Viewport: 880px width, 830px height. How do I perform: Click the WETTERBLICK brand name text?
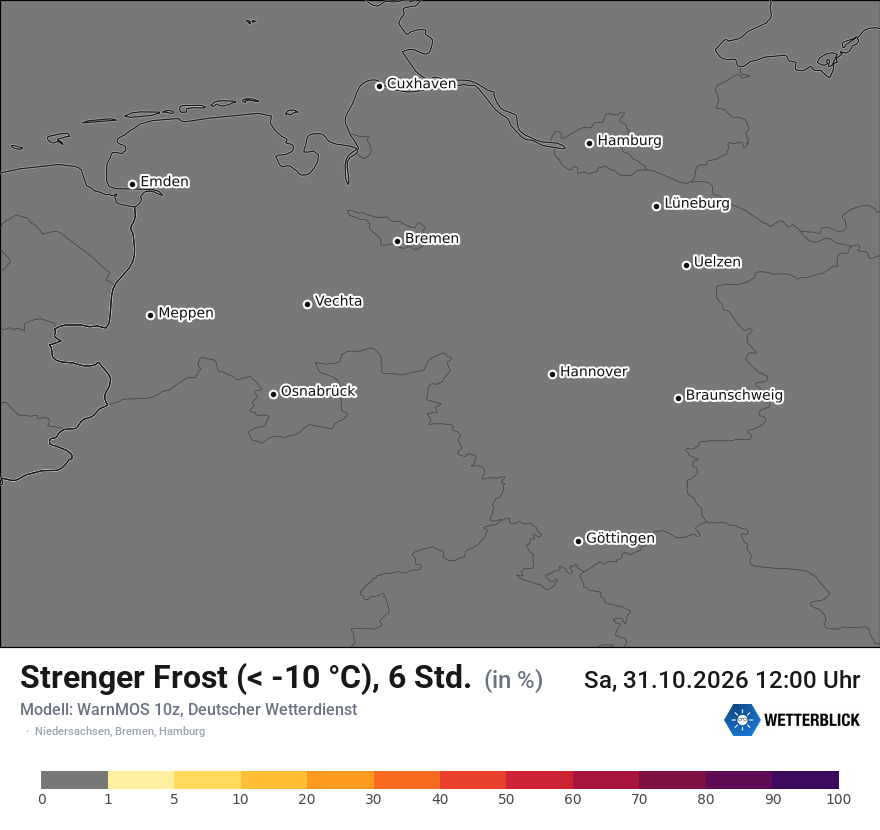click(812, 720)
